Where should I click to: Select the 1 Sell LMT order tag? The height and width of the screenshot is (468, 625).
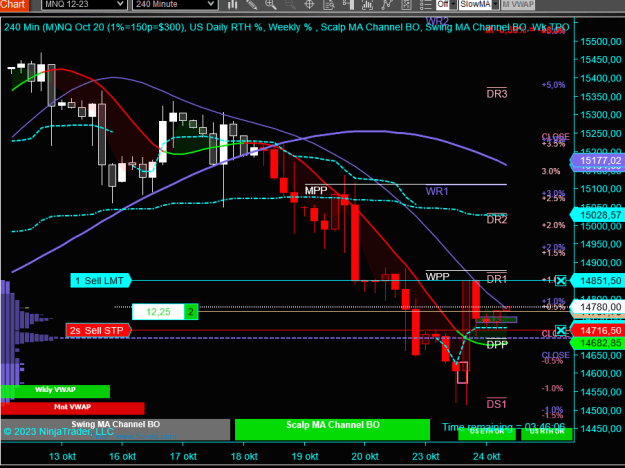101,281
